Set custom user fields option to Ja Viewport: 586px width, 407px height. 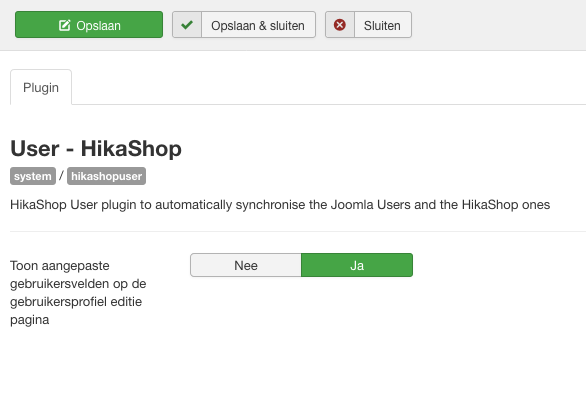357,265
